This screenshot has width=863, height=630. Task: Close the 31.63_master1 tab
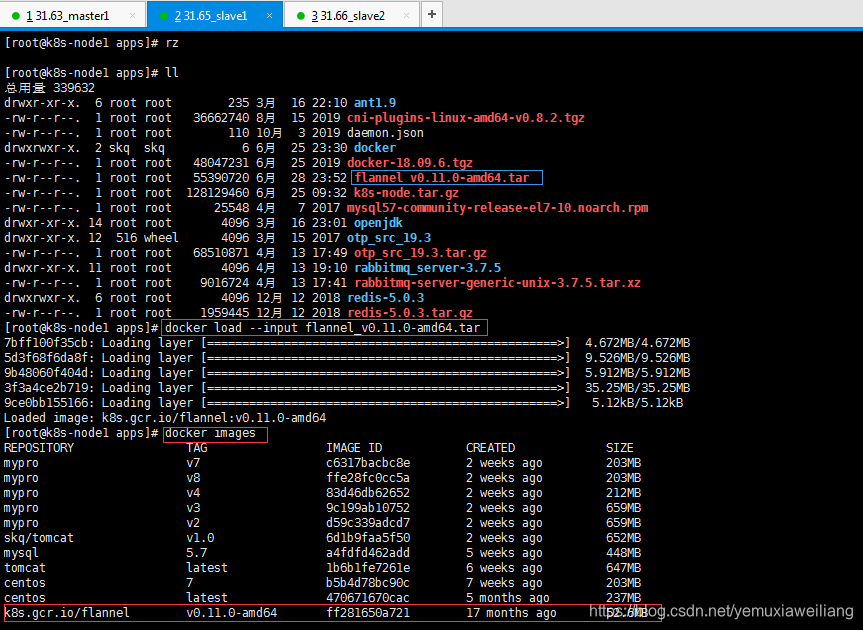click(x=132, y=16)
